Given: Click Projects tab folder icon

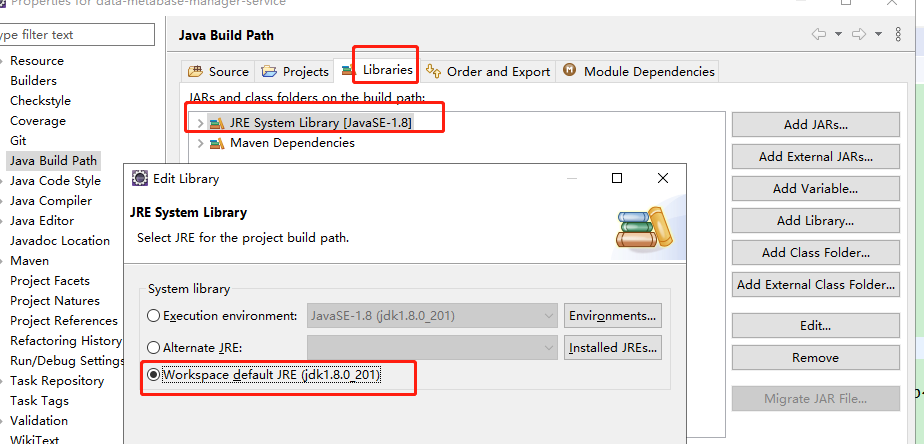Looking at the screenshot, I should click(269, 72).
